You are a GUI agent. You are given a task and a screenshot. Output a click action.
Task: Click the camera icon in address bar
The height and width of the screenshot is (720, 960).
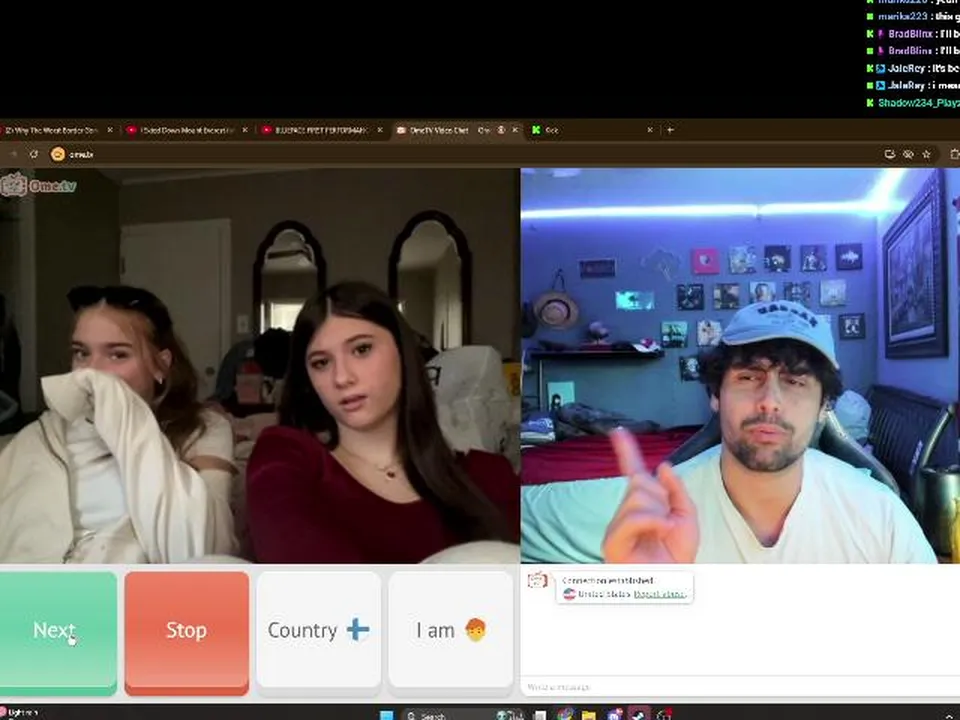890,154
